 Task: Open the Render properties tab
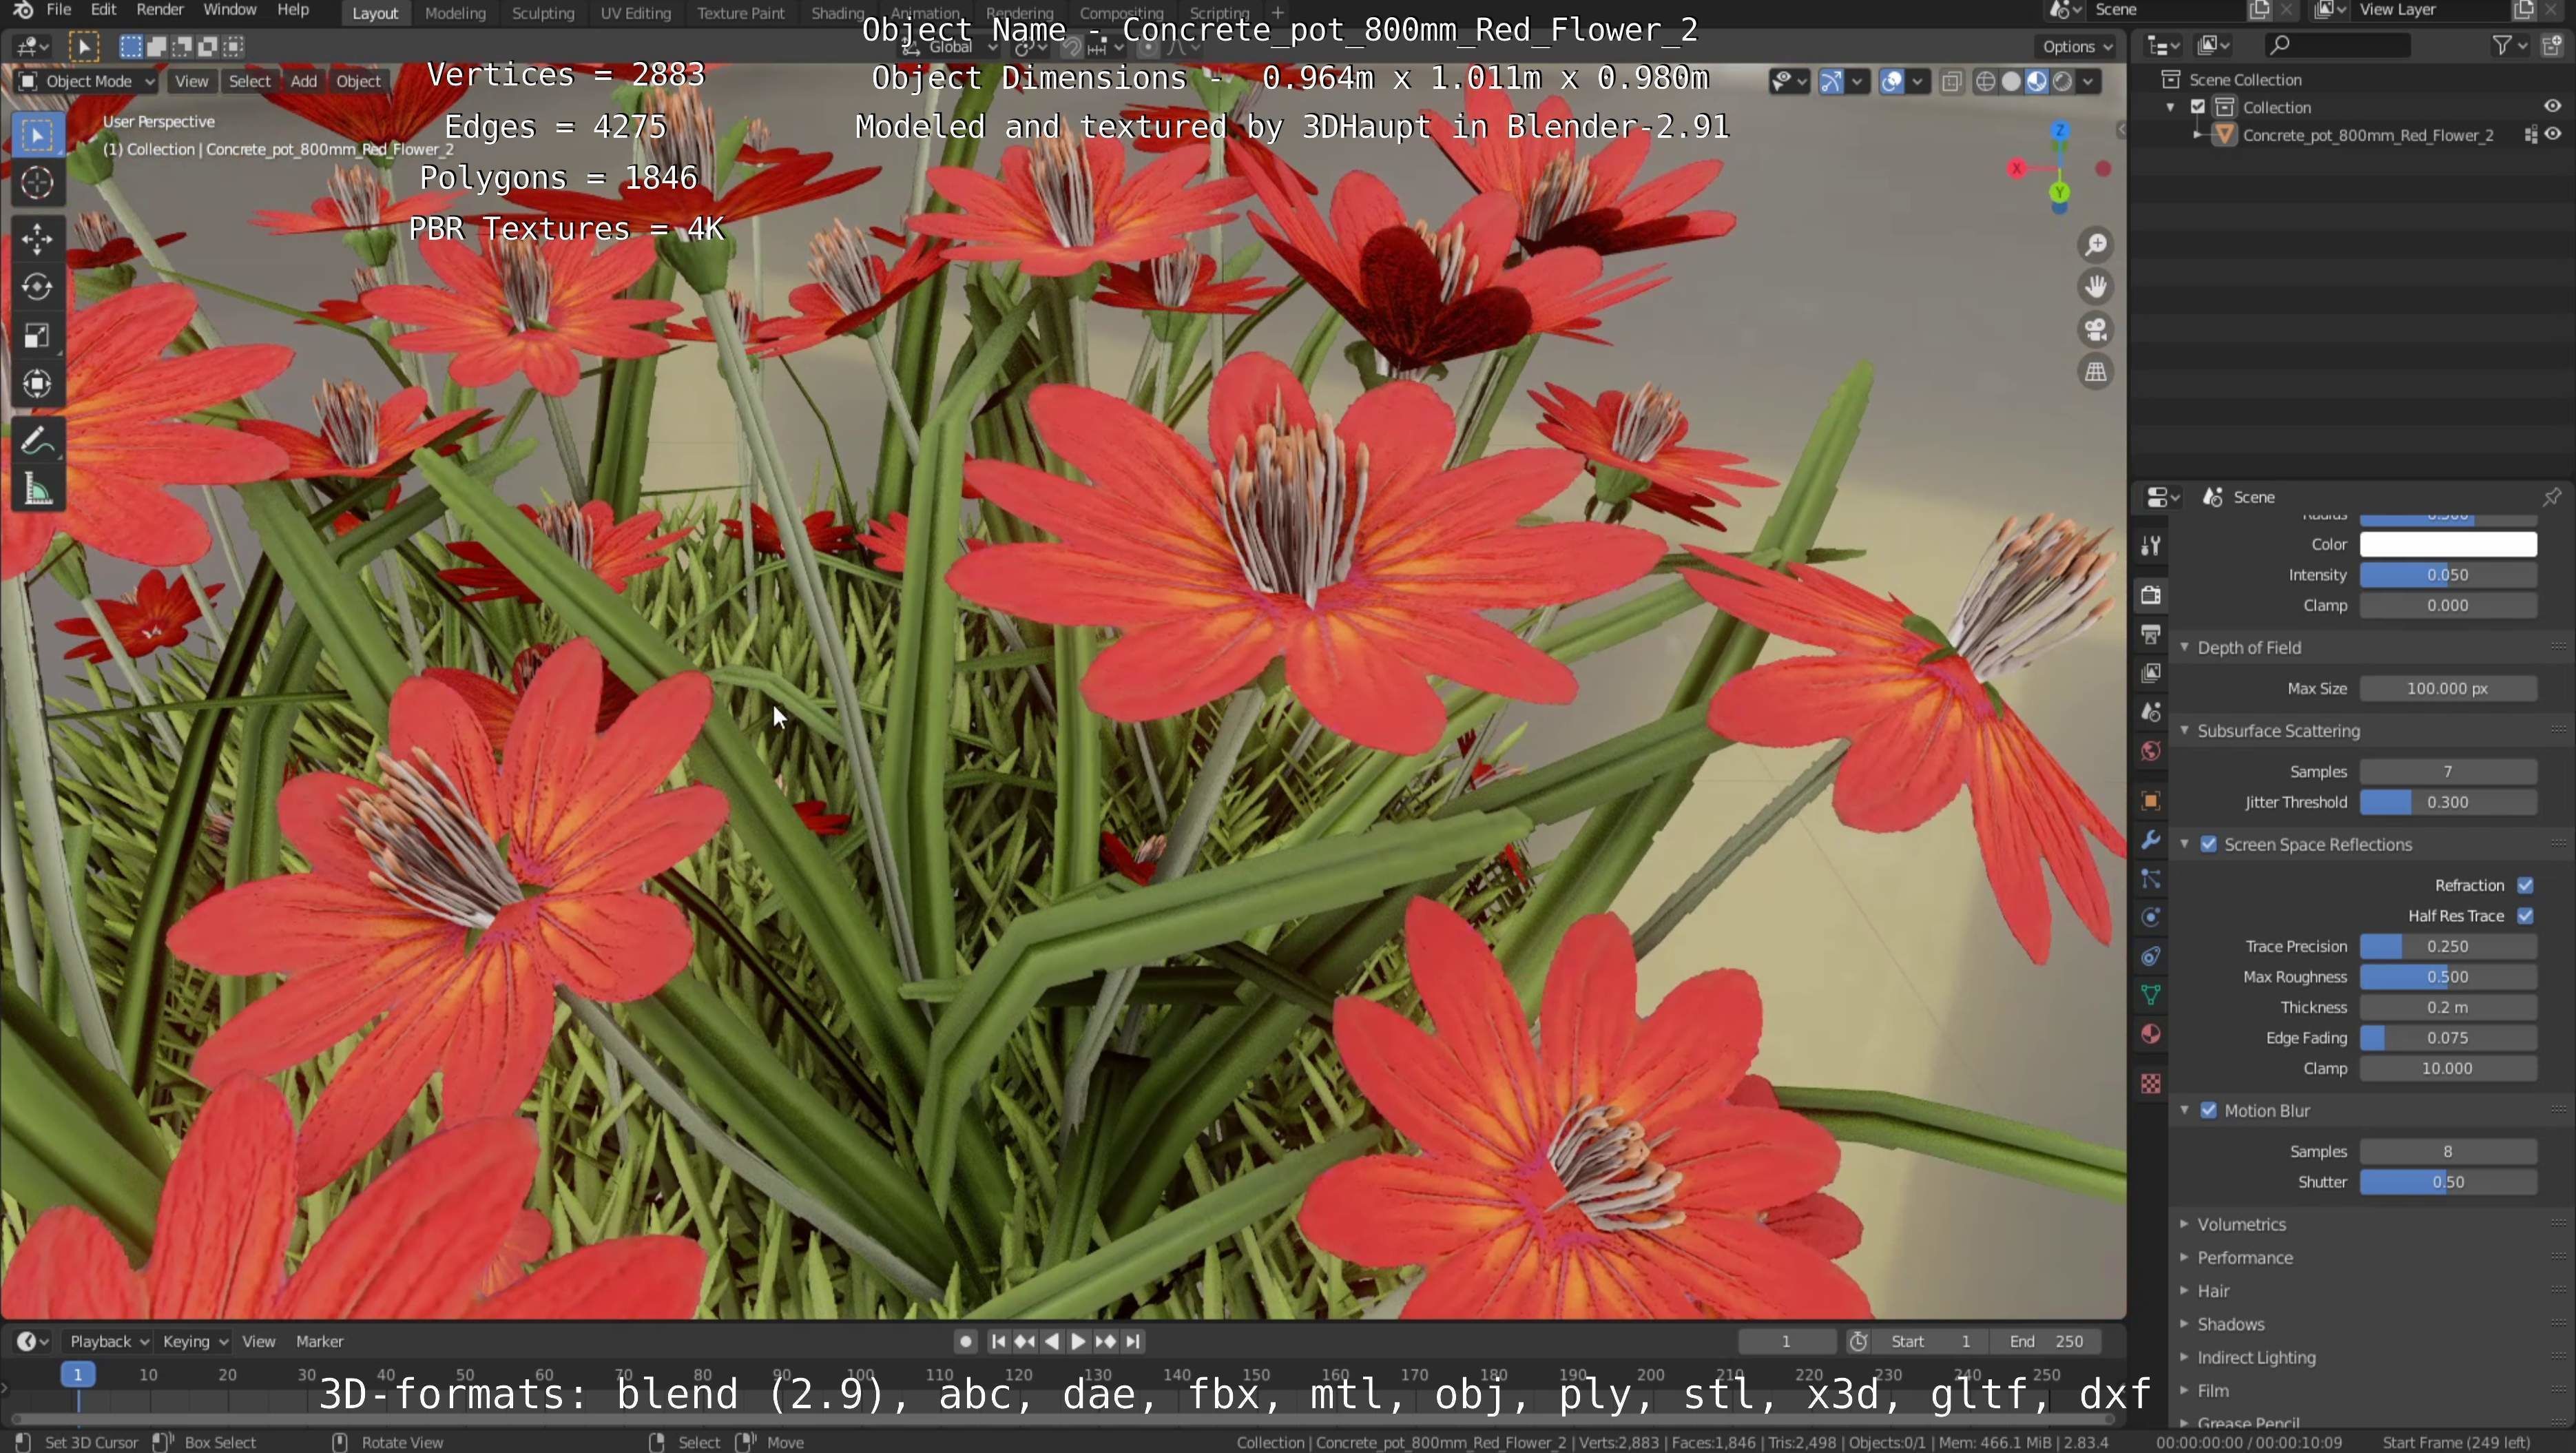click(x=2151, y=595)
